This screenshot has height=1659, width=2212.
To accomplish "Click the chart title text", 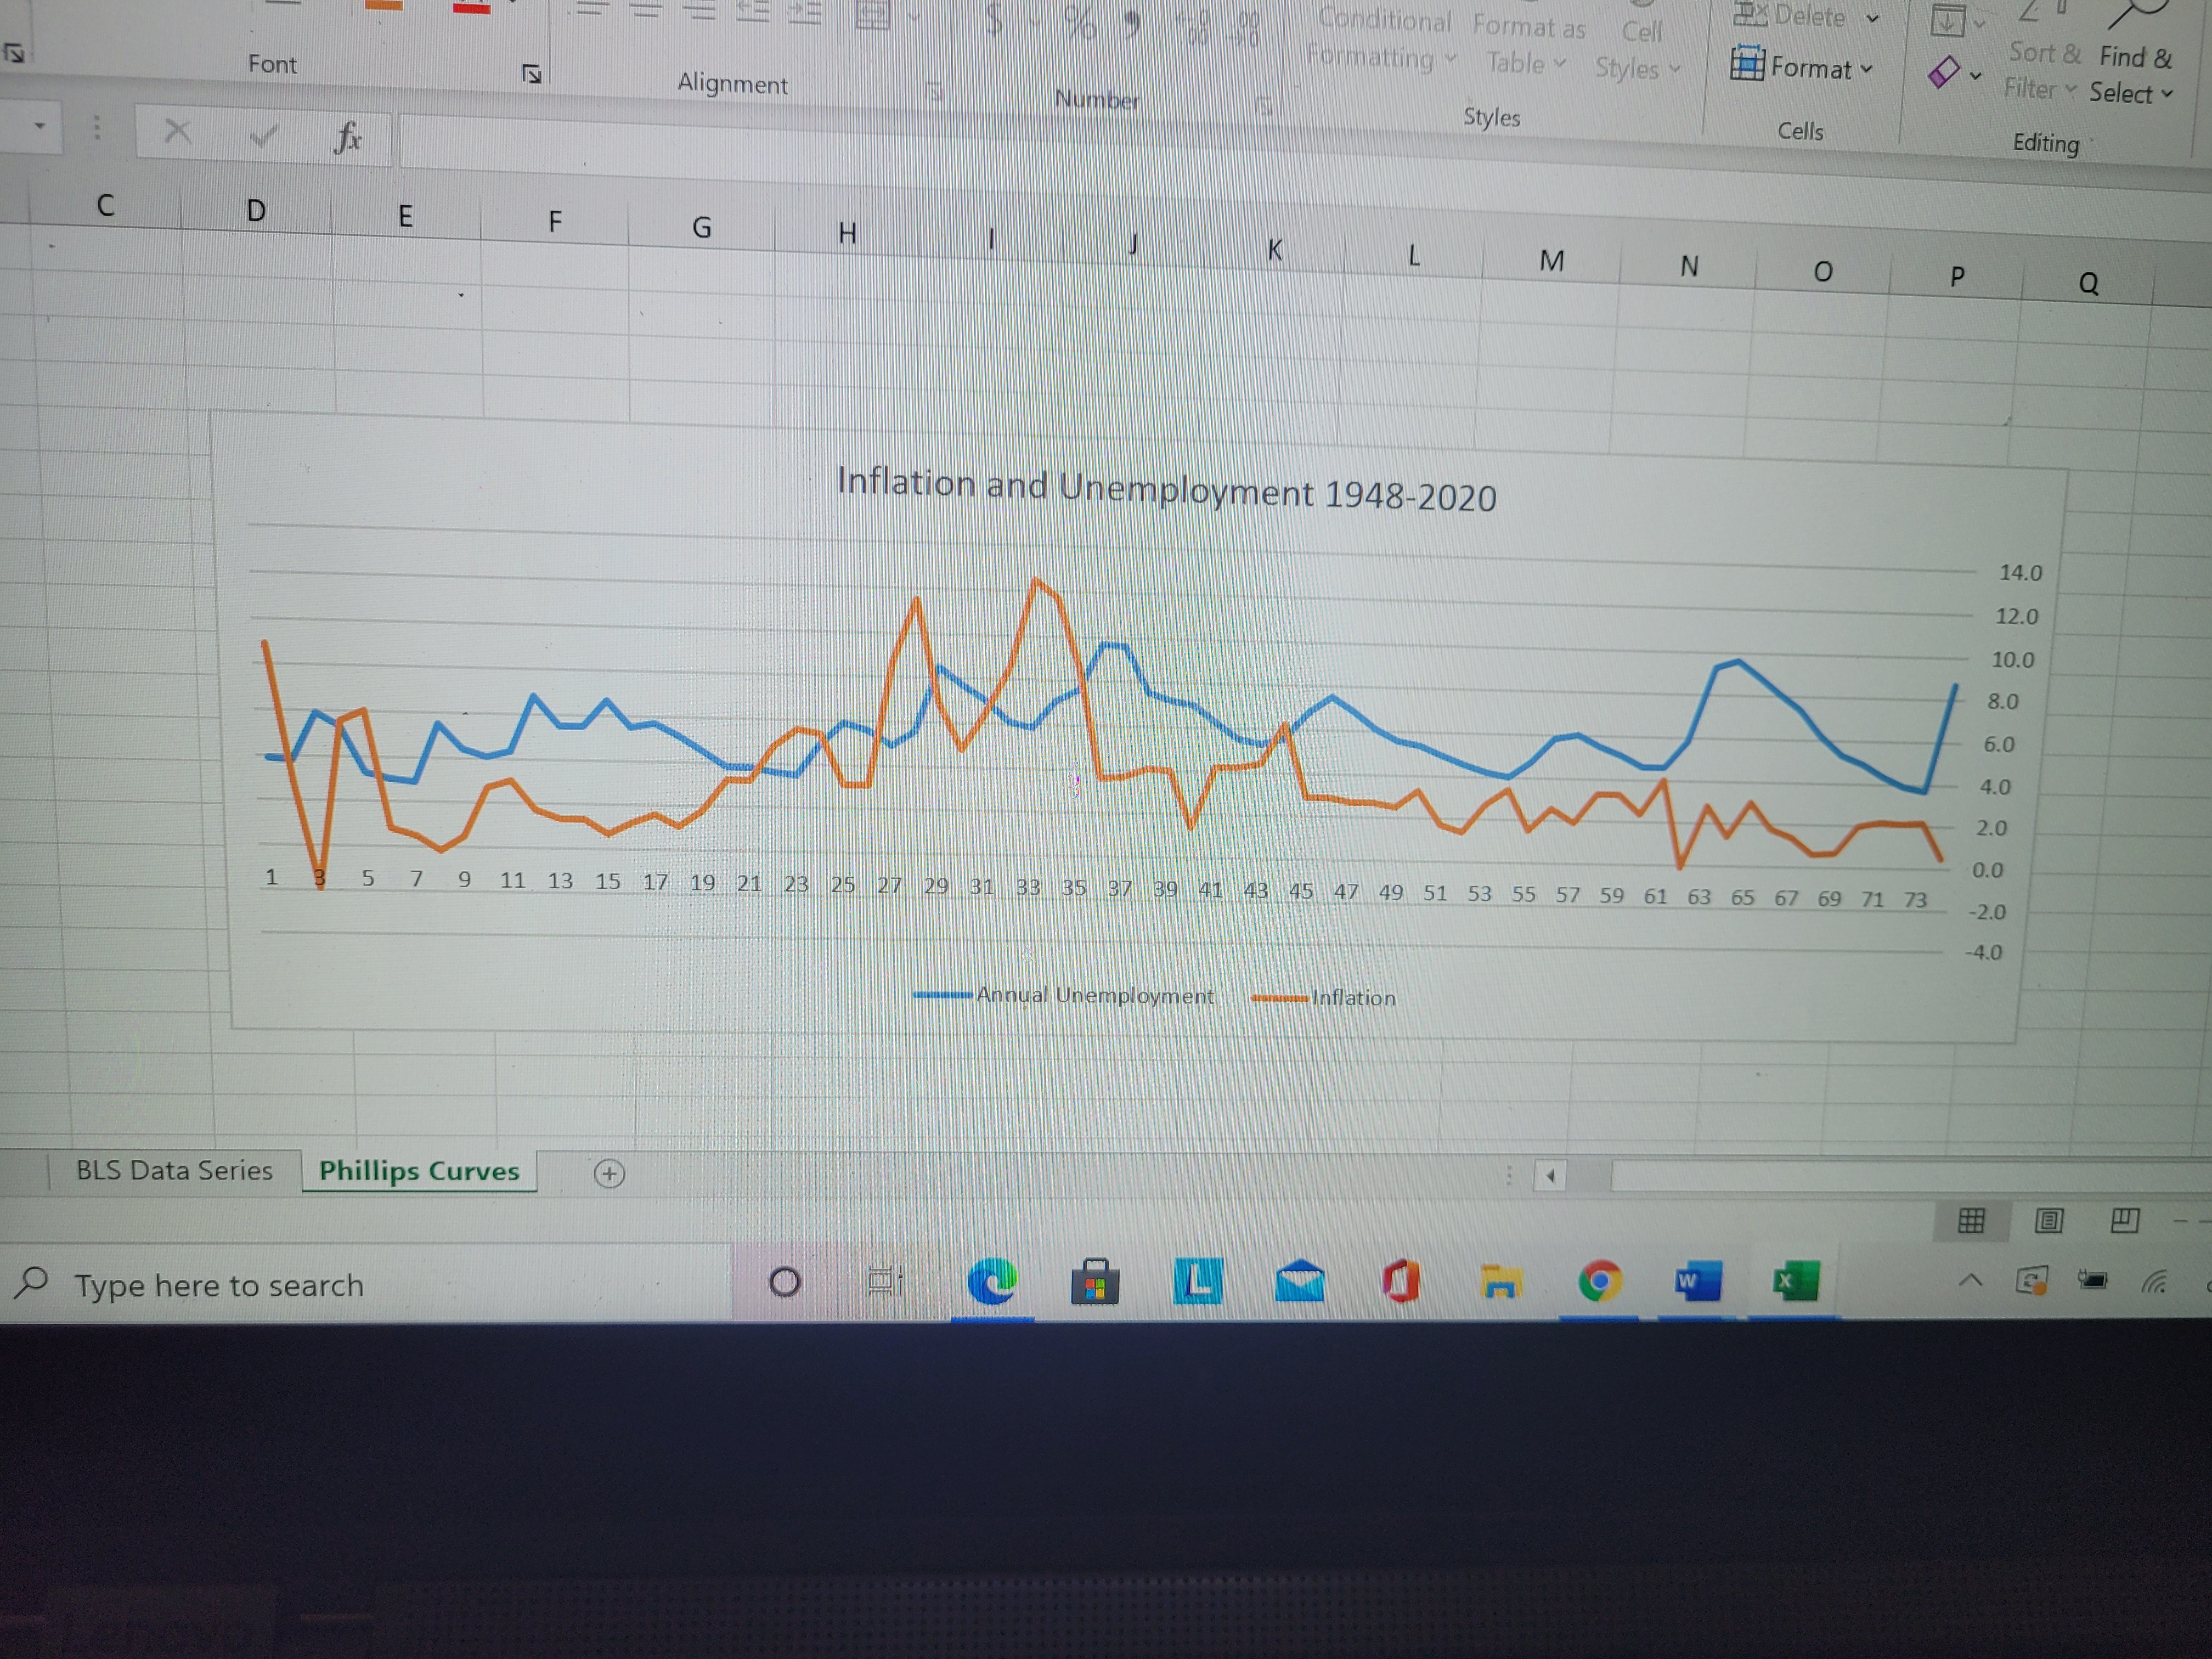I will 1166,490.
